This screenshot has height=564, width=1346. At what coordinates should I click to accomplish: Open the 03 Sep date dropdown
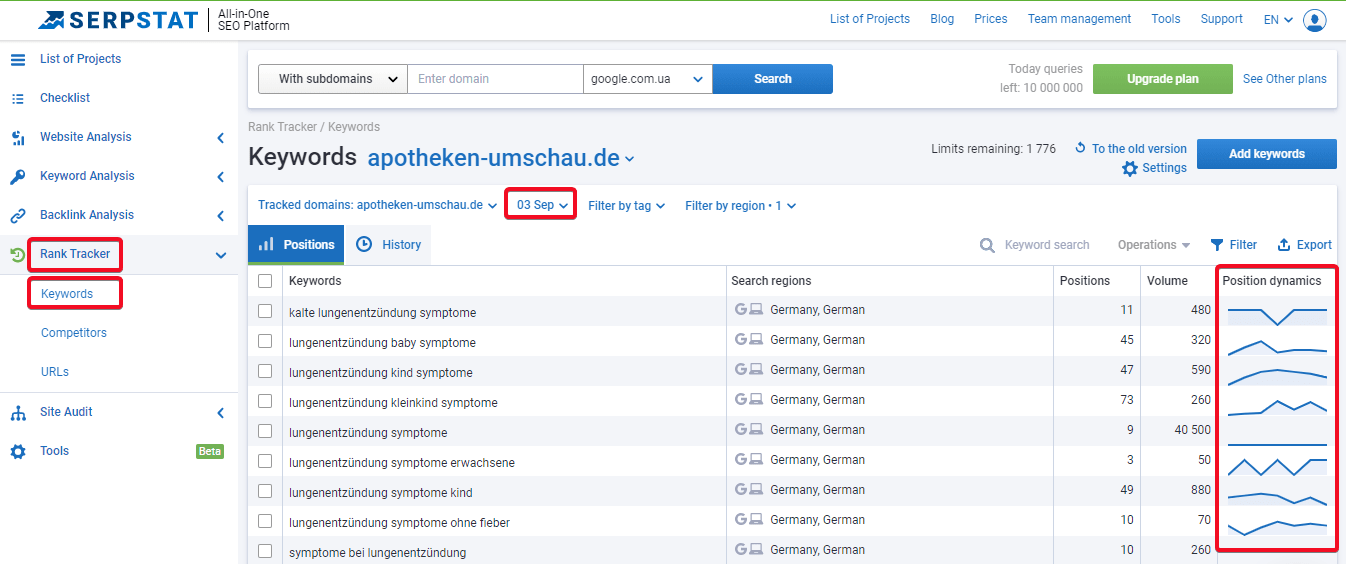(x=542, y=205)
